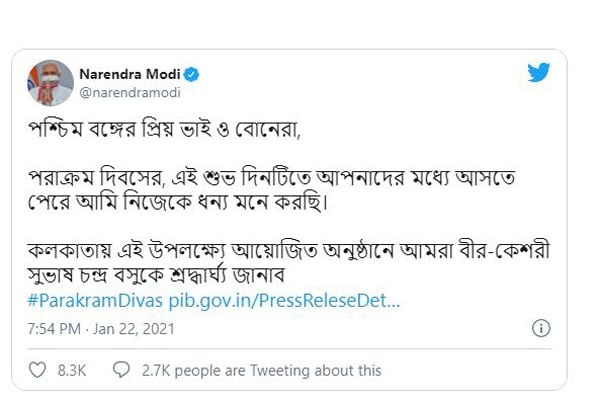Click the 8.3K likes count

[72, 370]
